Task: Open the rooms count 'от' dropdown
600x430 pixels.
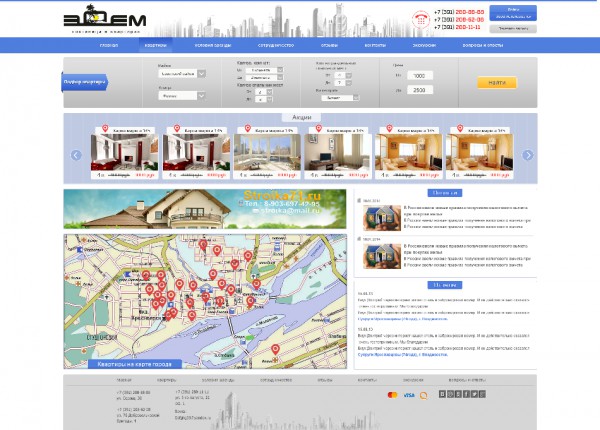Action: tap(264, 70)
